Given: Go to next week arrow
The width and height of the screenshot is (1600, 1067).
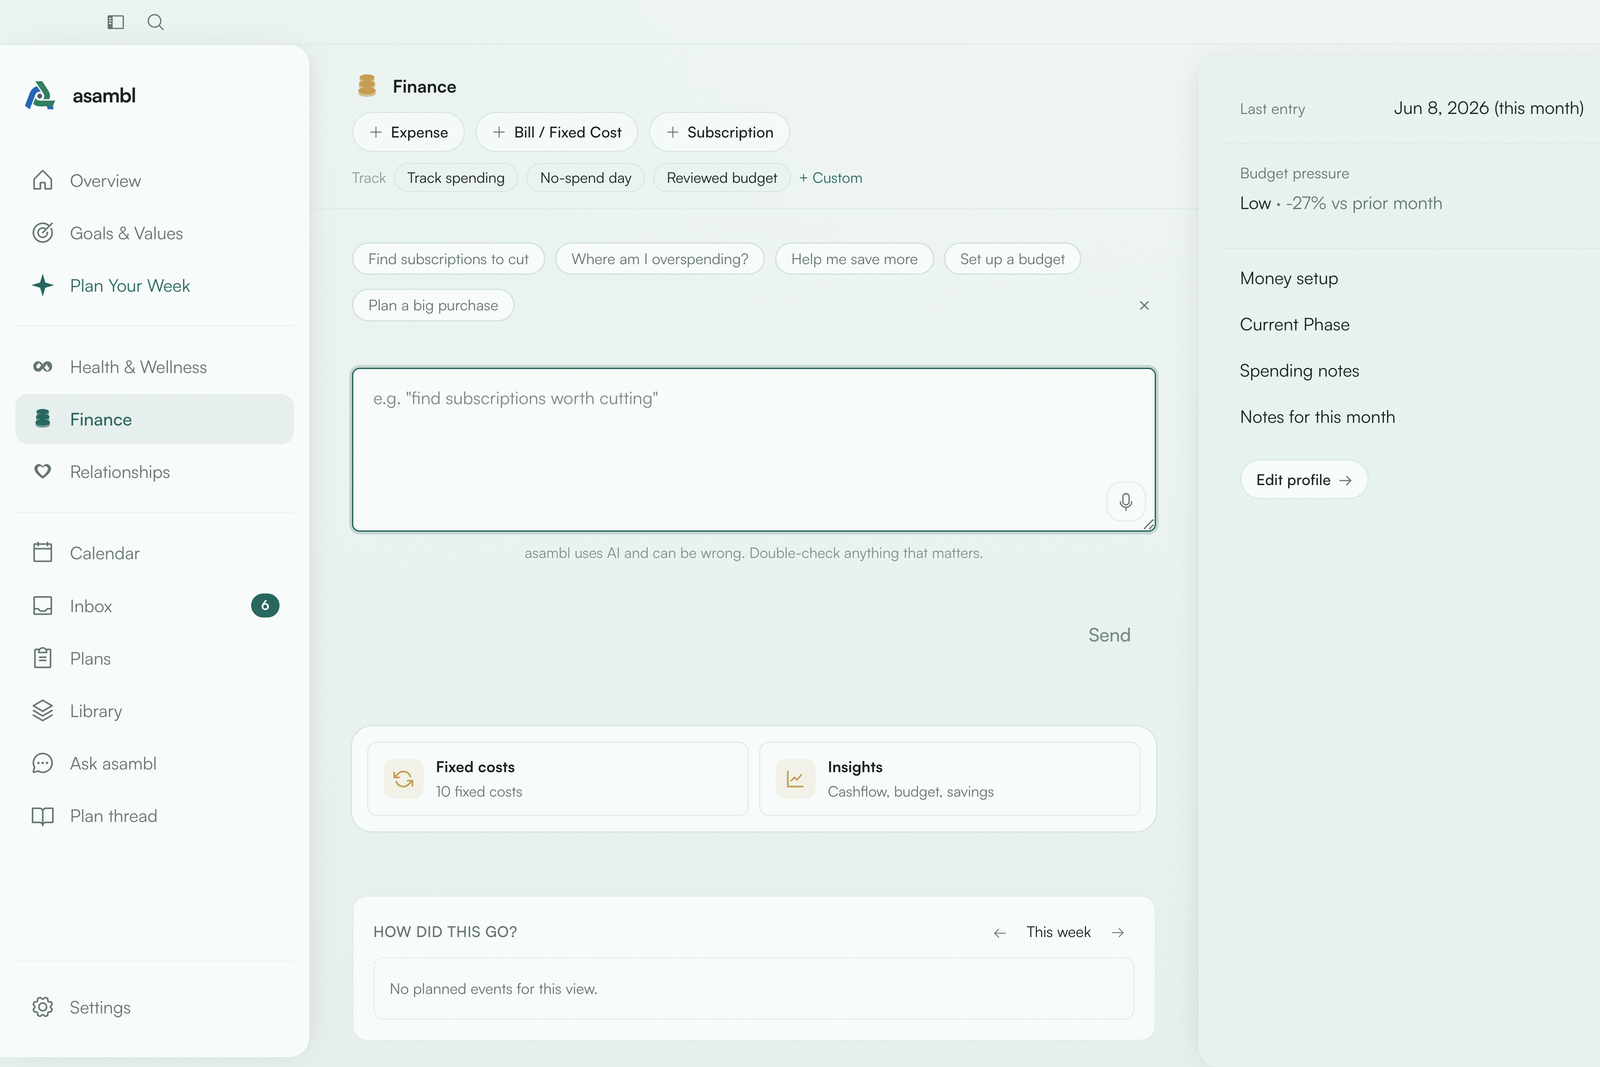Looking at the screenshot, I should coord(1118,933).
